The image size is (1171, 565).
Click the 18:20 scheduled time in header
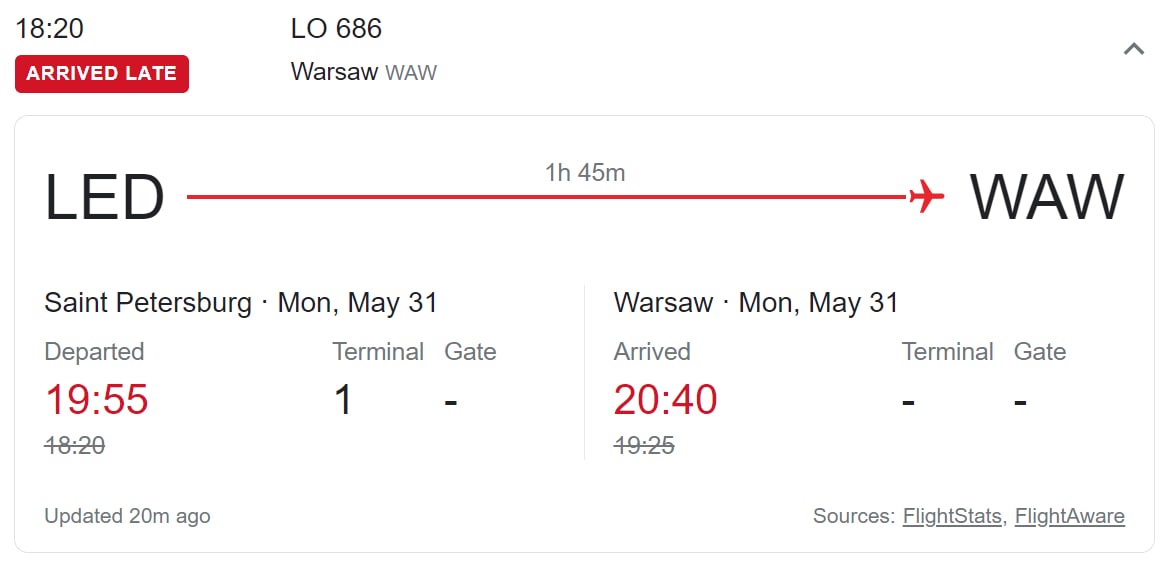pos(49,29)
